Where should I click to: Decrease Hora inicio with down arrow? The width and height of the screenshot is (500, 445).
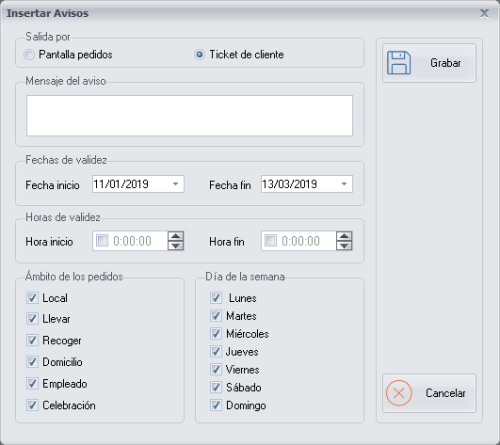click(176, 246)
